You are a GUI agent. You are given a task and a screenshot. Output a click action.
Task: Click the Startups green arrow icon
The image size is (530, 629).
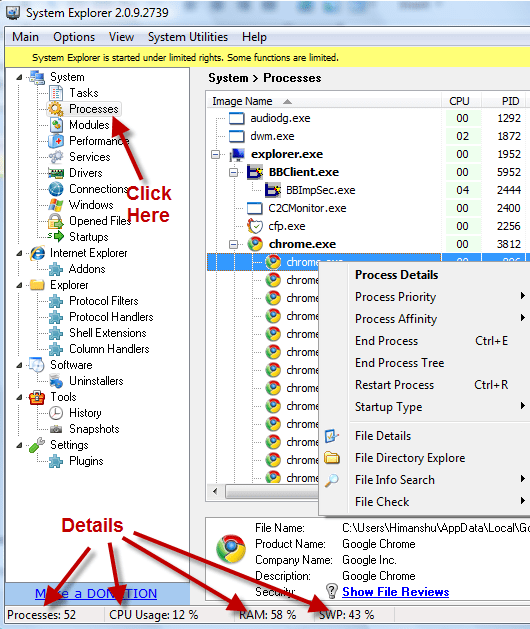pyautogui.click(x=56, y=236)
